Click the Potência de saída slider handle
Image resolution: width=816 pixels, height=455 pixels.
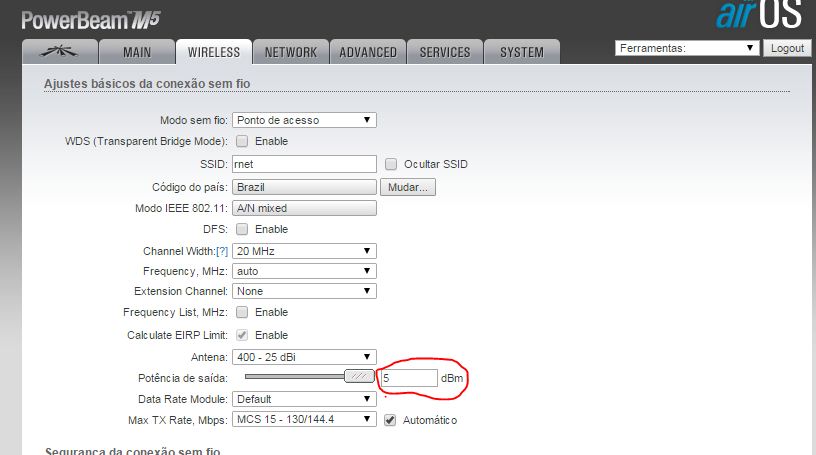click(360, 376)
